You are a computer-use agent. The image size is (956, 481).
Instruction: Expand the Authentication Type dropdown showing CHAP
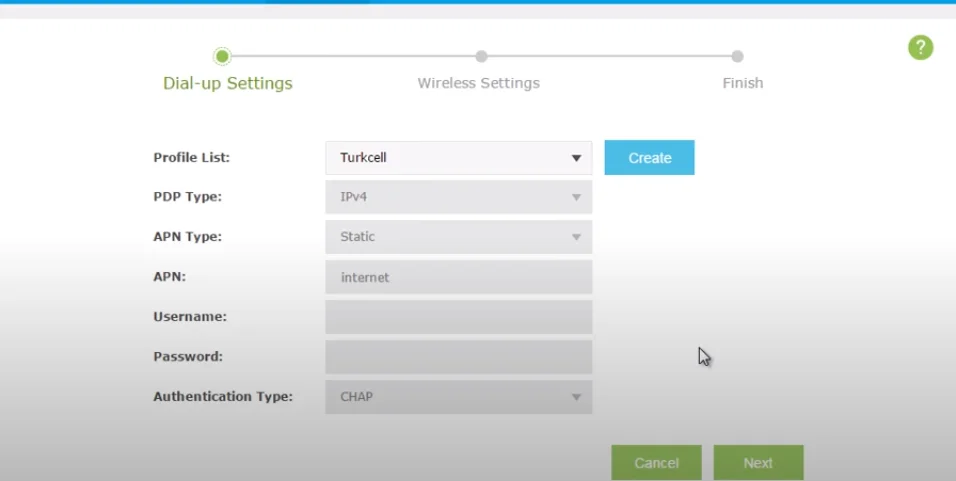pos(458,397)
